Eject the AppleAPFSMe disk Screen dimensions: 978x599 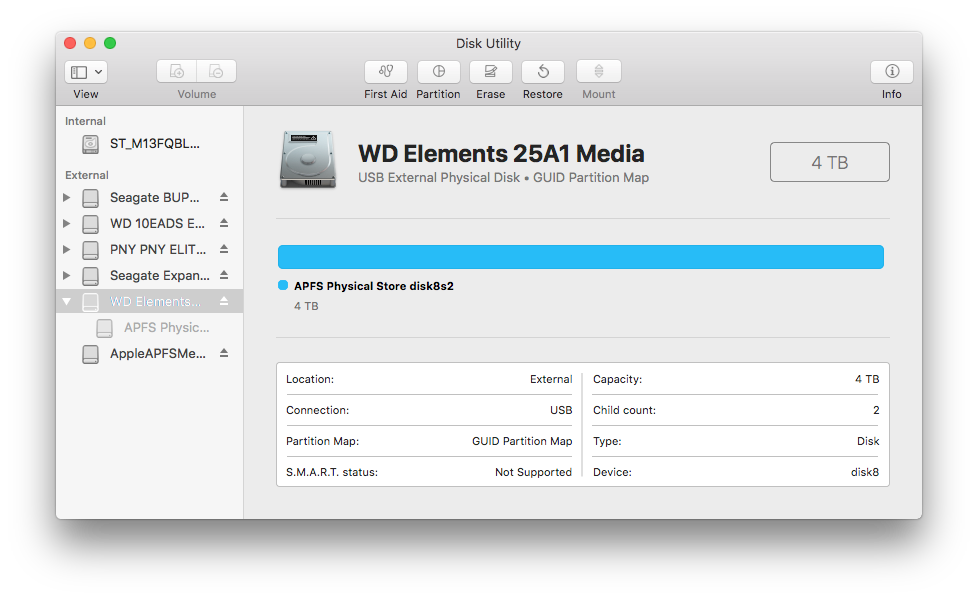coord(224,353)
